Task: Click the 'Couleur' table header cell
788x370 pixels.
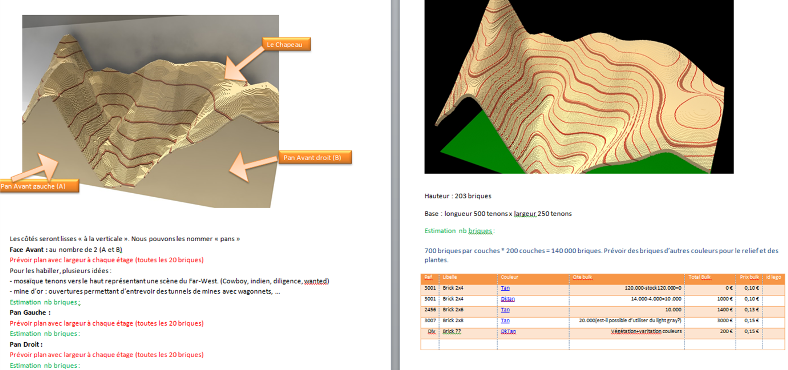Action: [x=534, y=278]
